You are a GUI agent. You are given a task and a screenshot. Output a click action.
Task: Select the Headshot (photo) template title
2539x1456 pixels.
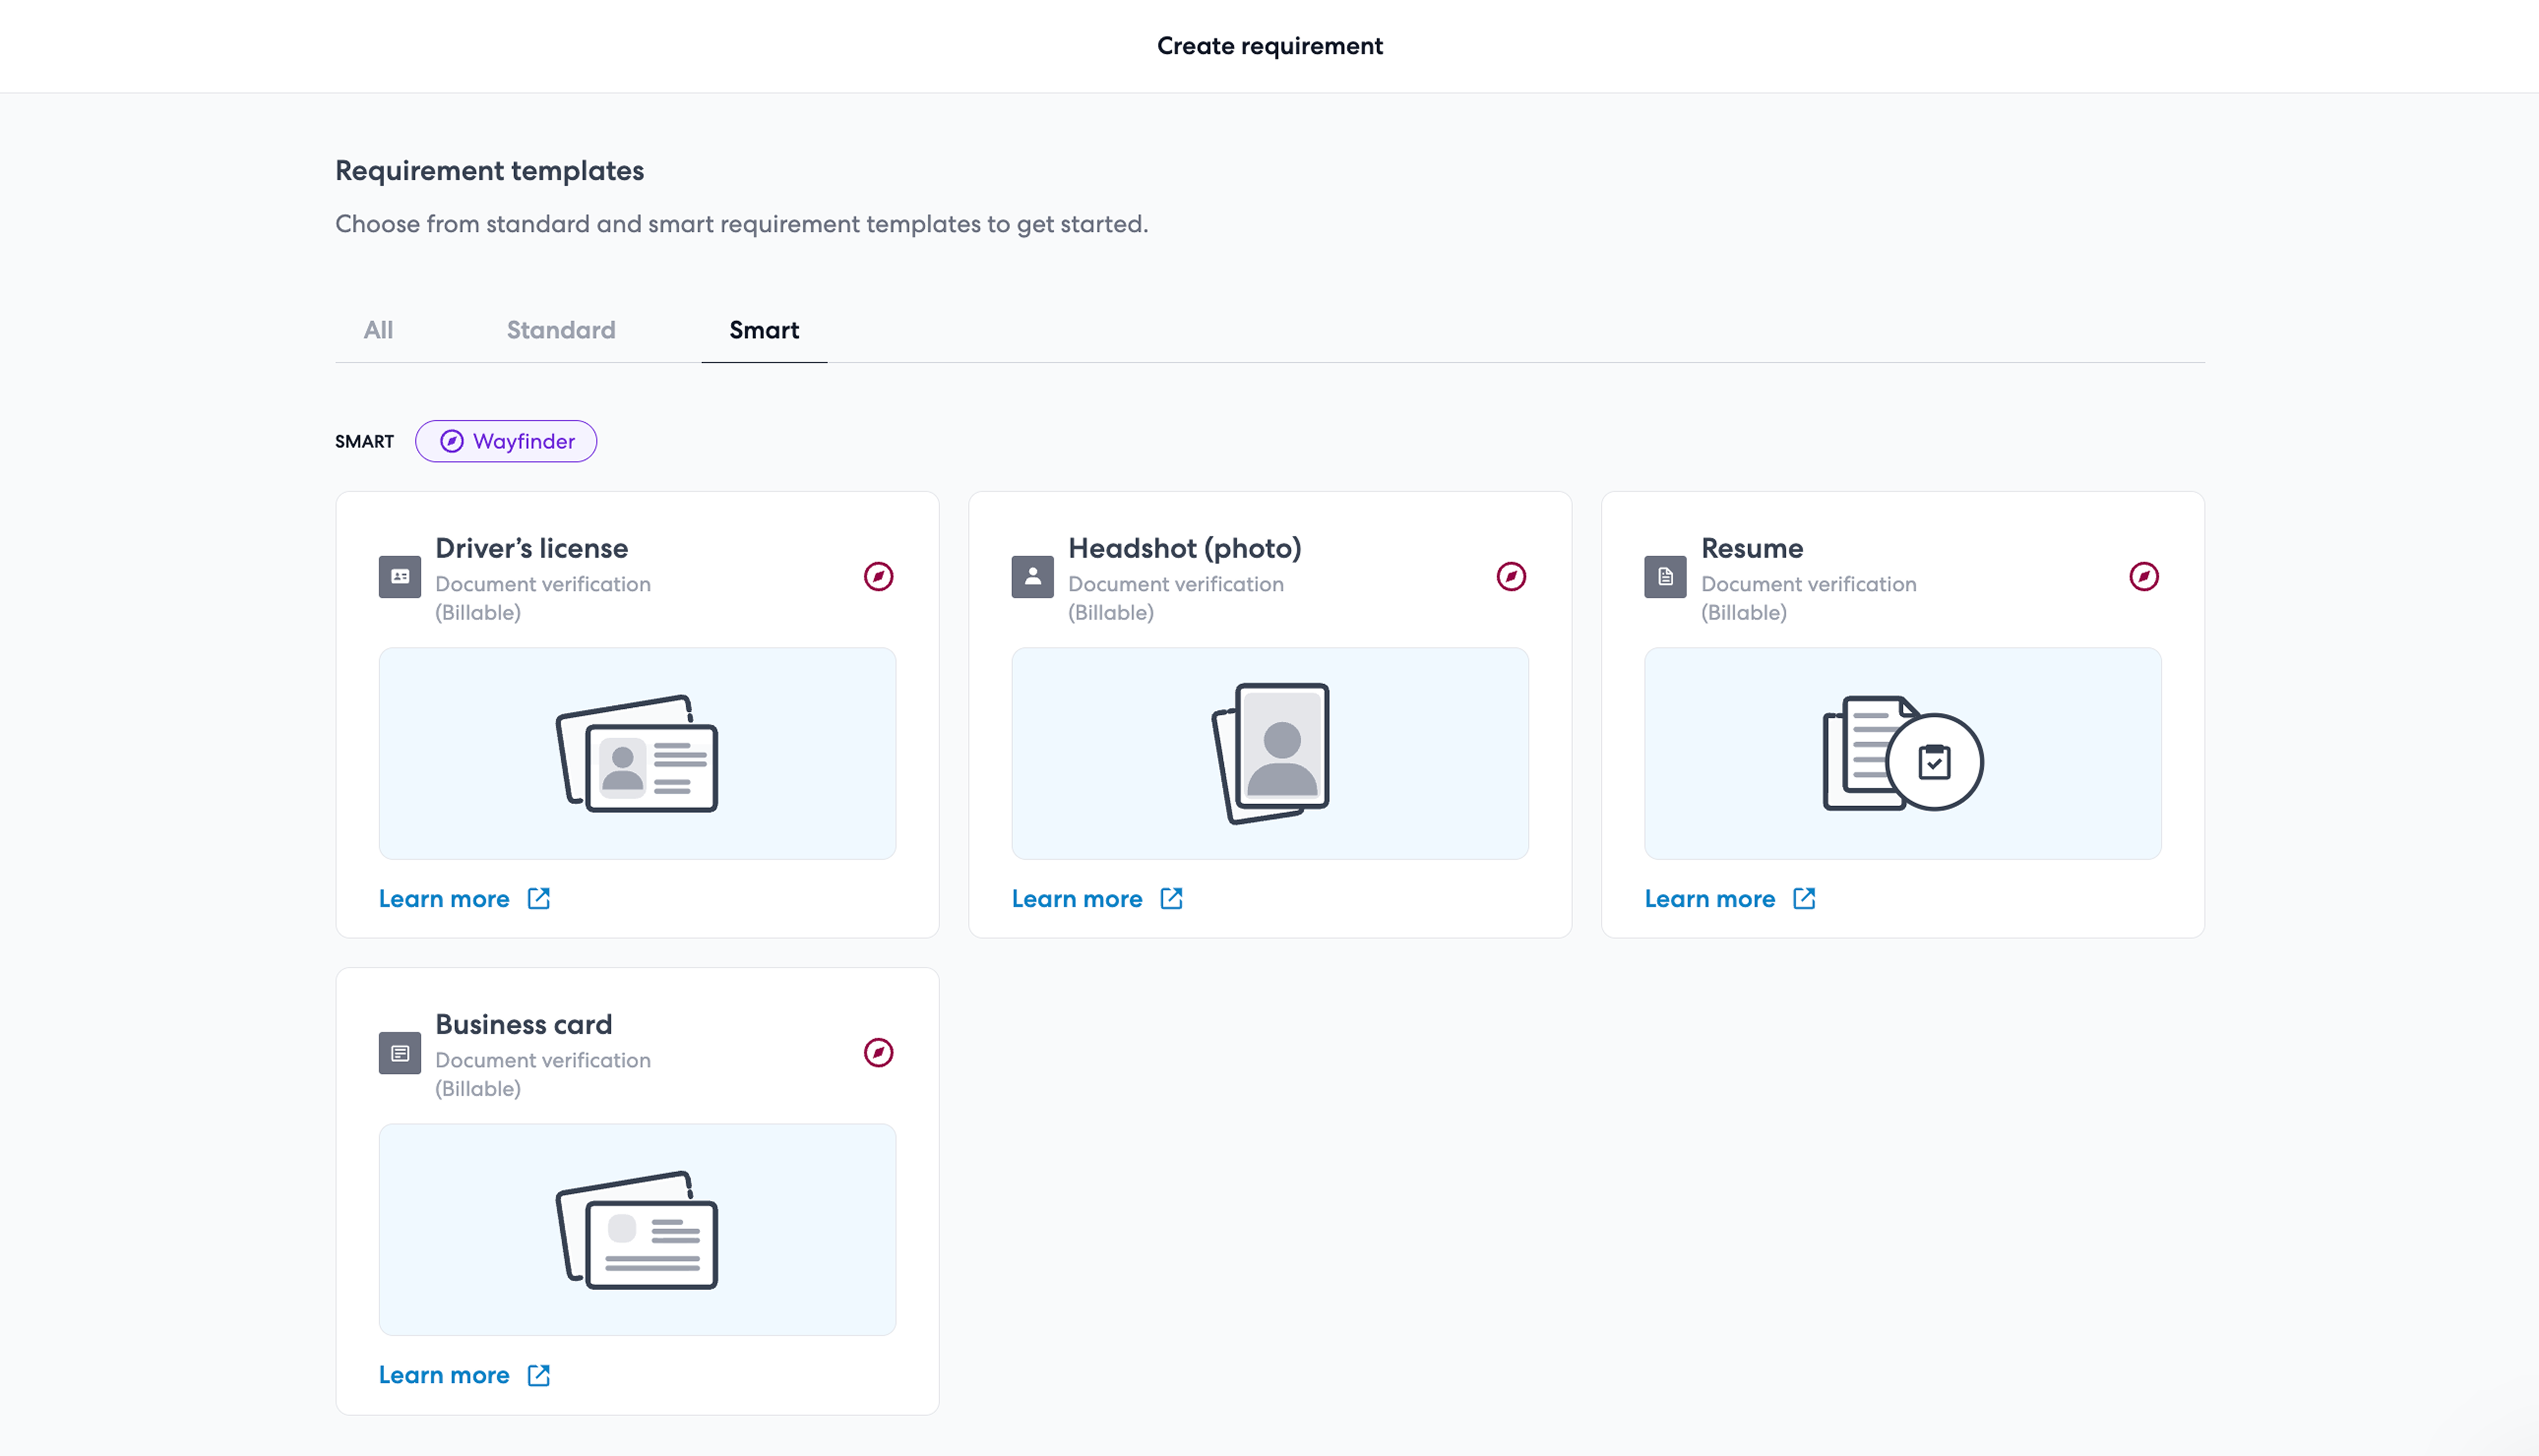[x=1185, y=548]
